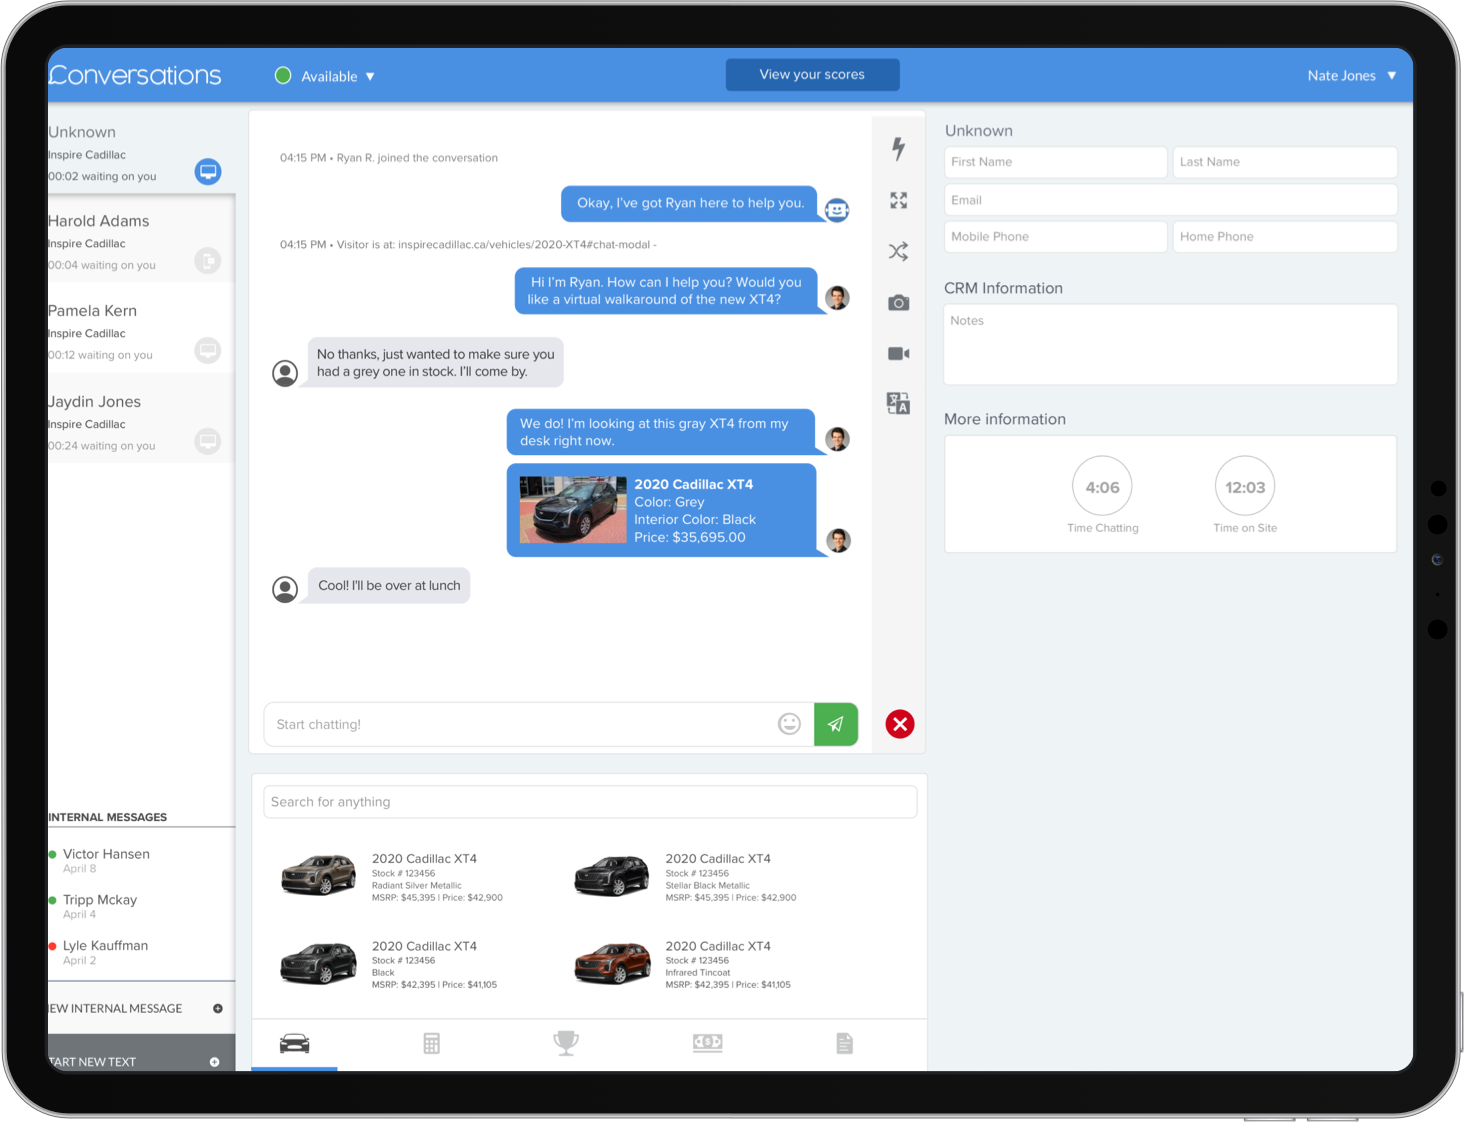Click the icon beside Harold Adams
Viewport: 1464px width, 1122px height.
tap(207, 261)
